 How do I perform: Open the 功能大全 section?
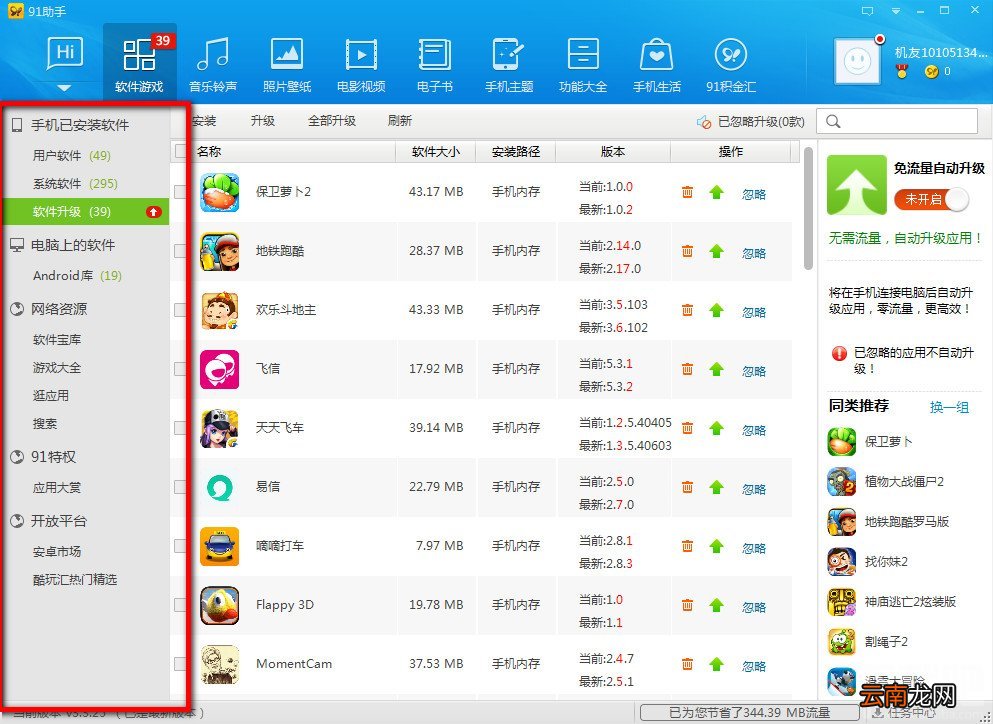click(x=583, y=63)
